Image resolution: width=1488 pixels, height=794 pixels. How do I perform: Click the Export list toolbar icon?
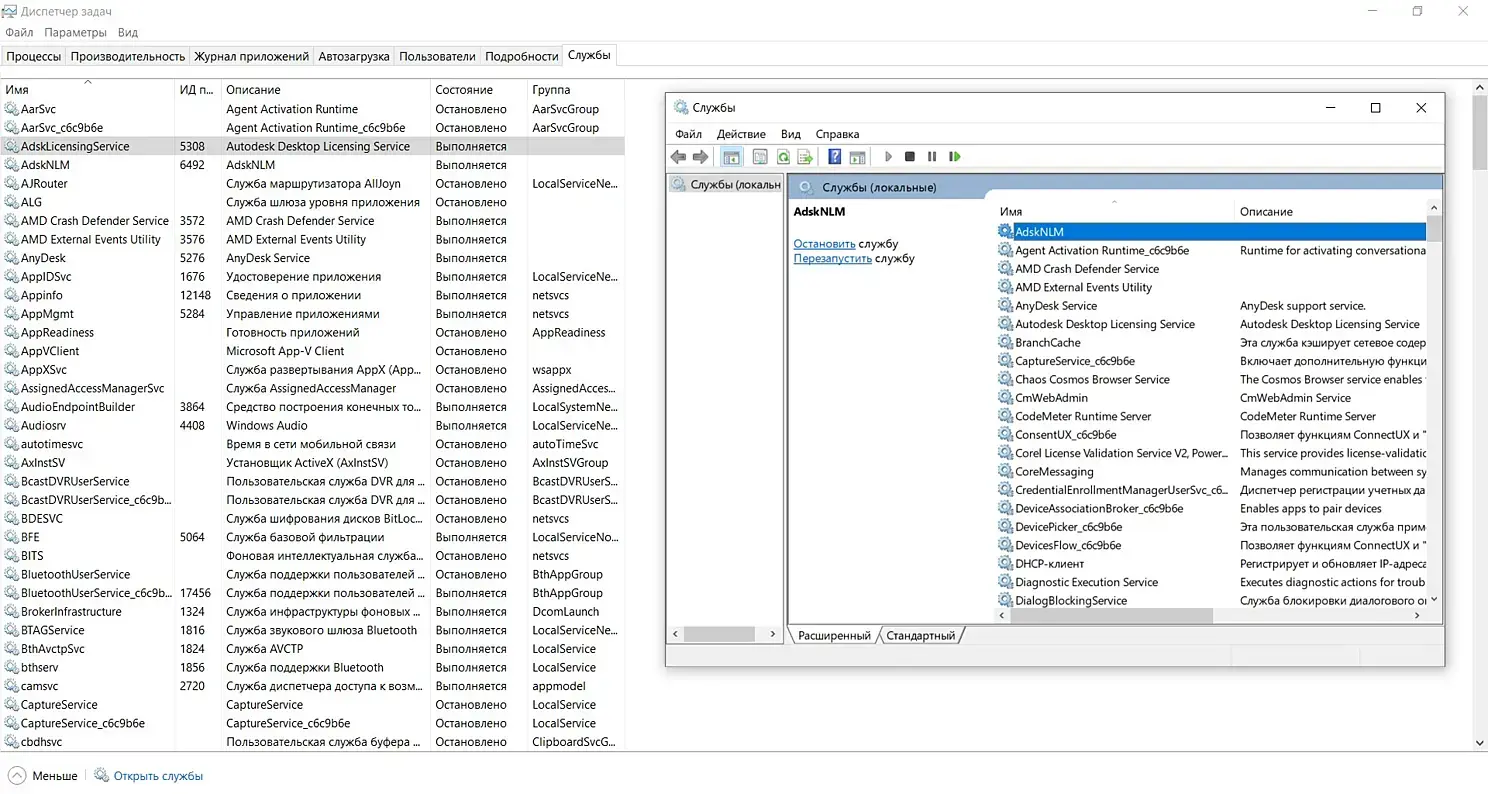point(805,157)
